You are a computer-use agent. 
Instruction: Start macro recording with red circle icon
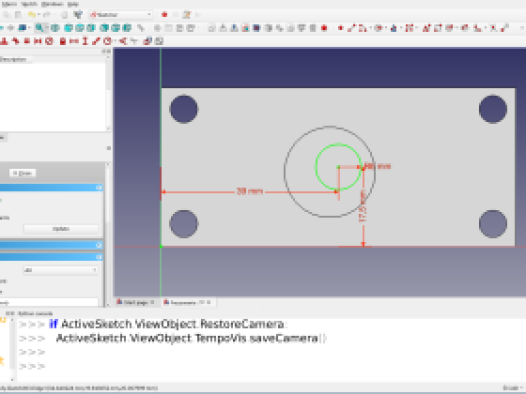[x=164, y=15]
